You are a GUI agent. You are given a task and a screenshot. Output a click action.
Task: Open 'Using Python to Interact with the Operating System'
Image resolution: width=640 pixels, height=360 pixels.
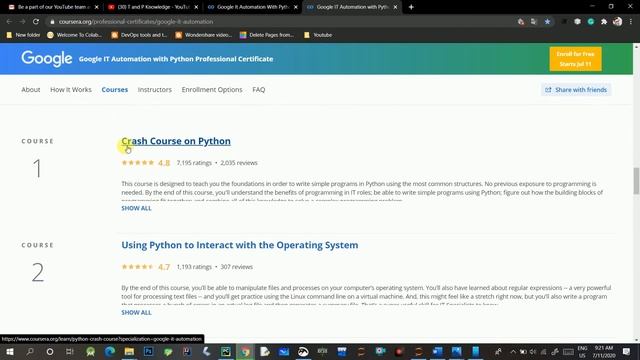click(x=240, y=245)
